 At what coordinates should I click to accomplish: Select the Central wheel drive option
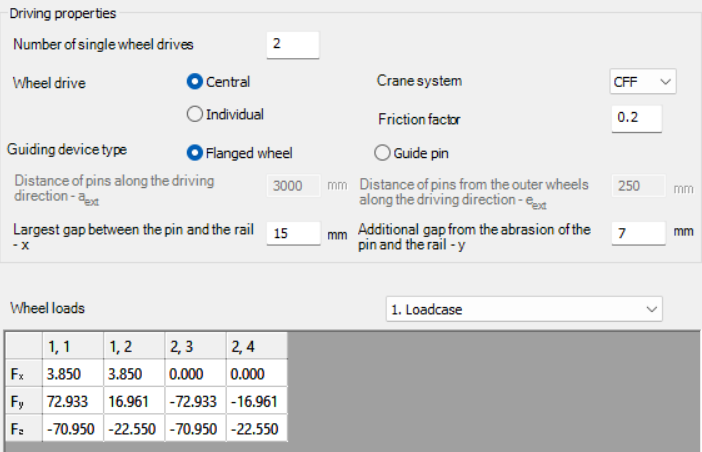point(196,81)
